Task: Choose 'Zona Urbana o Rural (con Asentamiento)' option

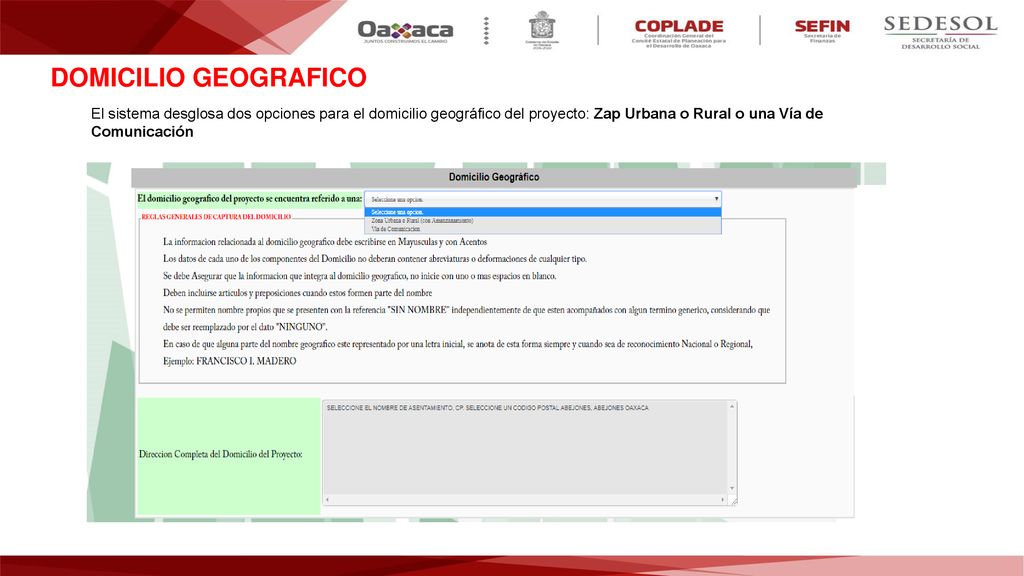Action: [543, 221]
